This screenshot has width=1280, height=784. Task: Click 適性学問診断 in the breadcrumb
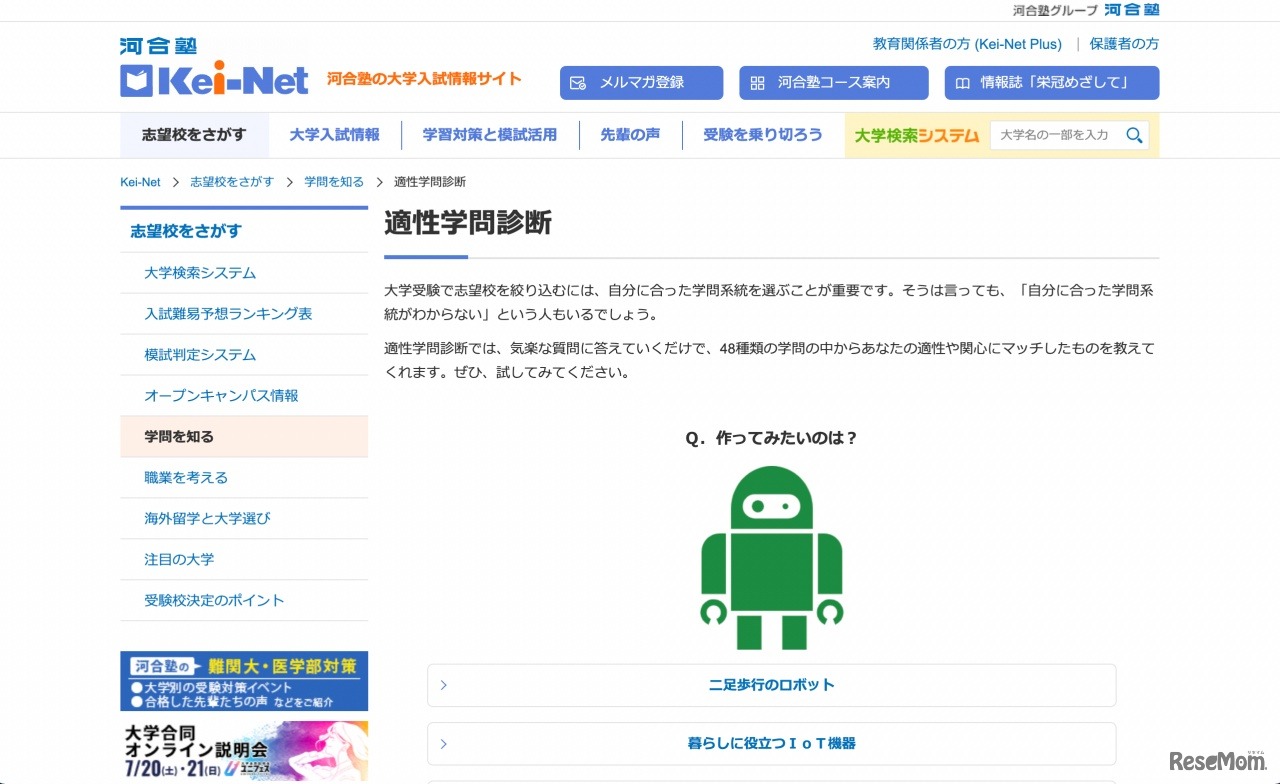pos(430,182)
